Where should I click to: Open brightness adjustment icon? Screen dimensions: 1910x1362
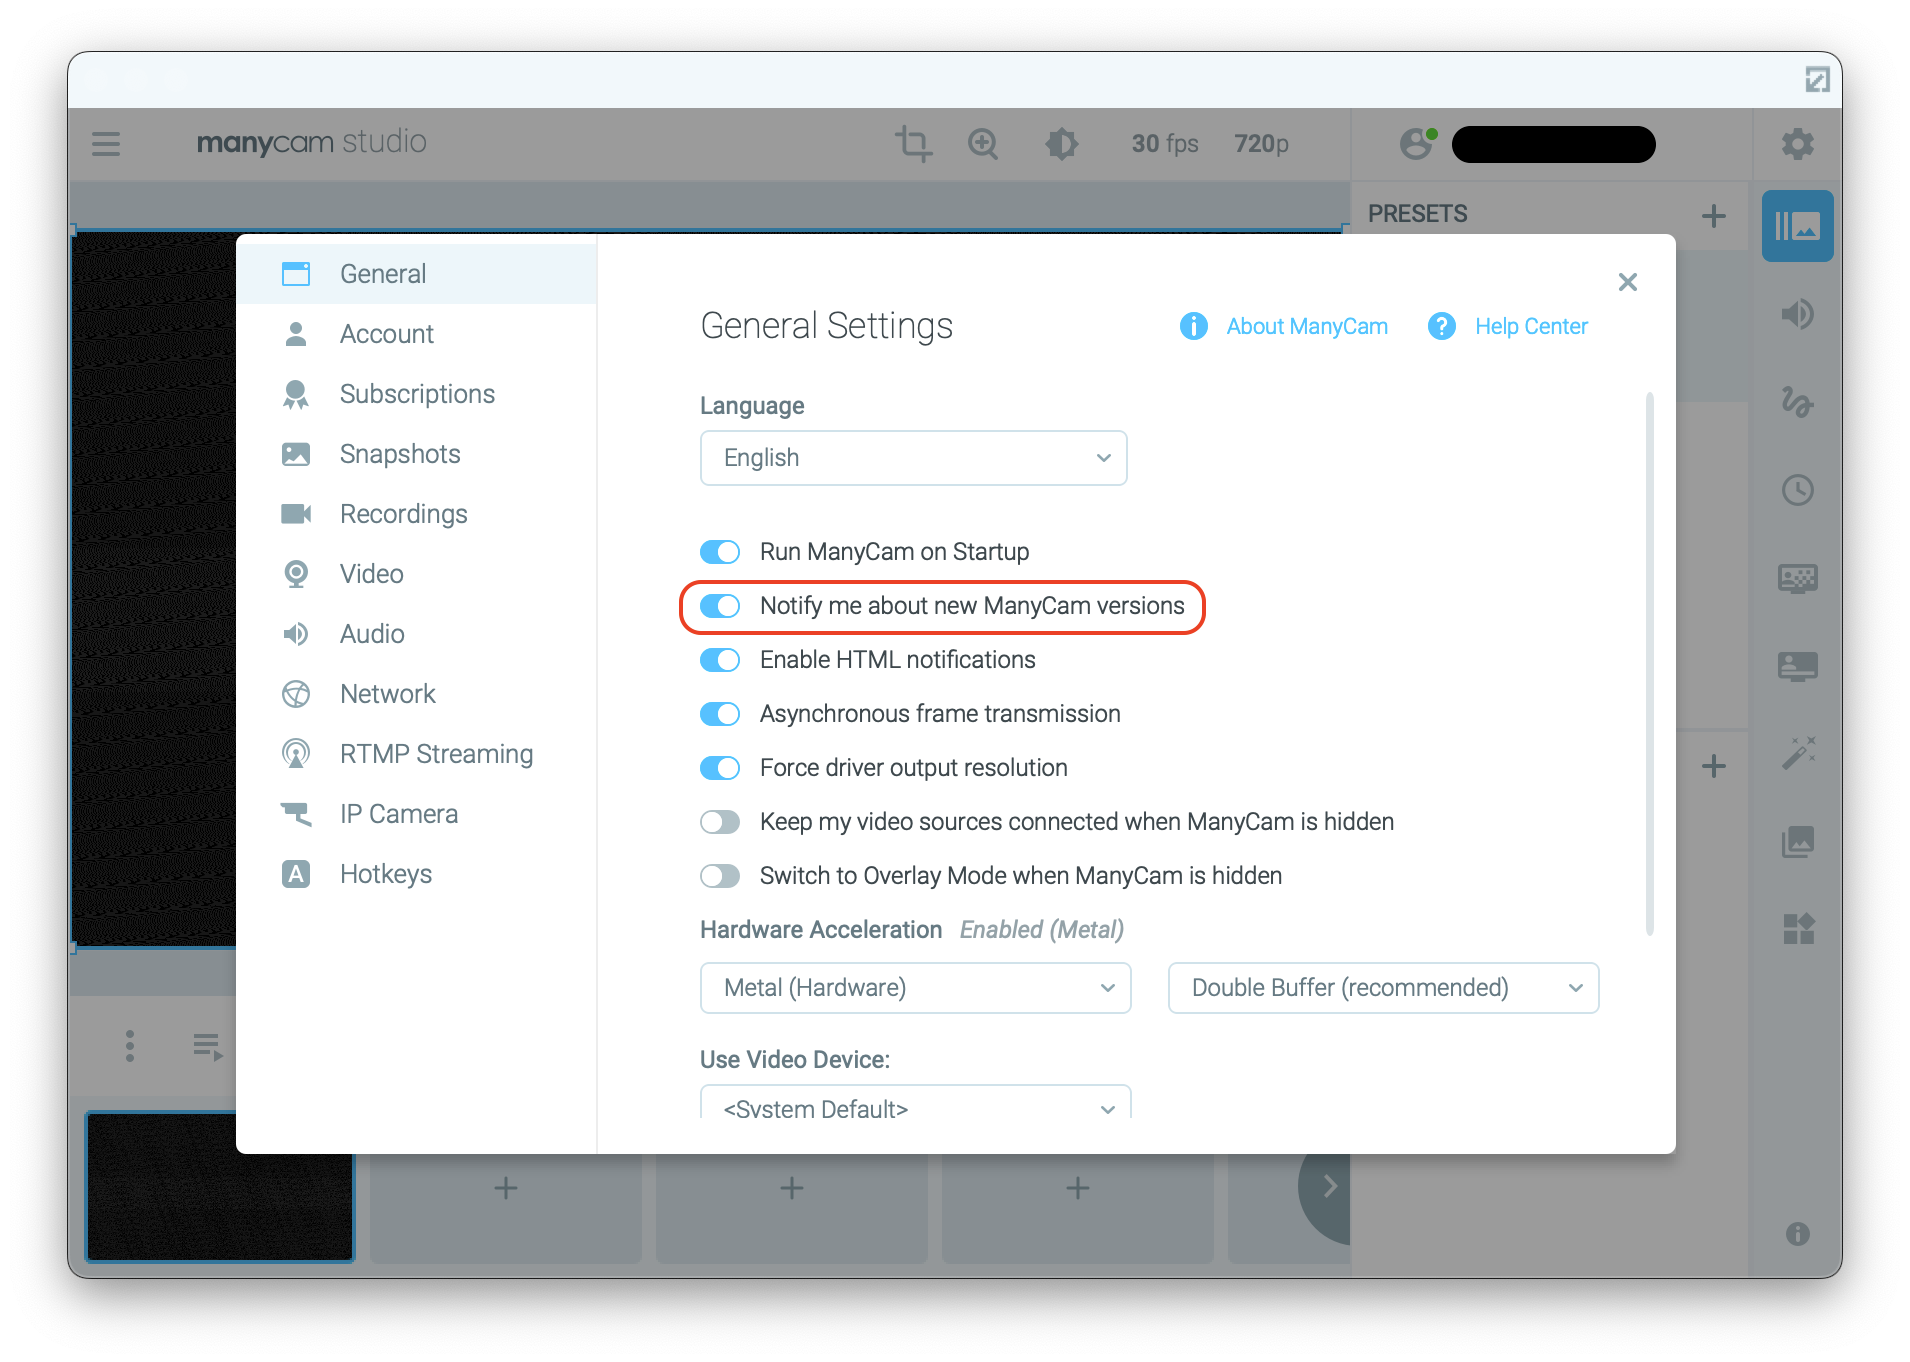pos(1062,144)
